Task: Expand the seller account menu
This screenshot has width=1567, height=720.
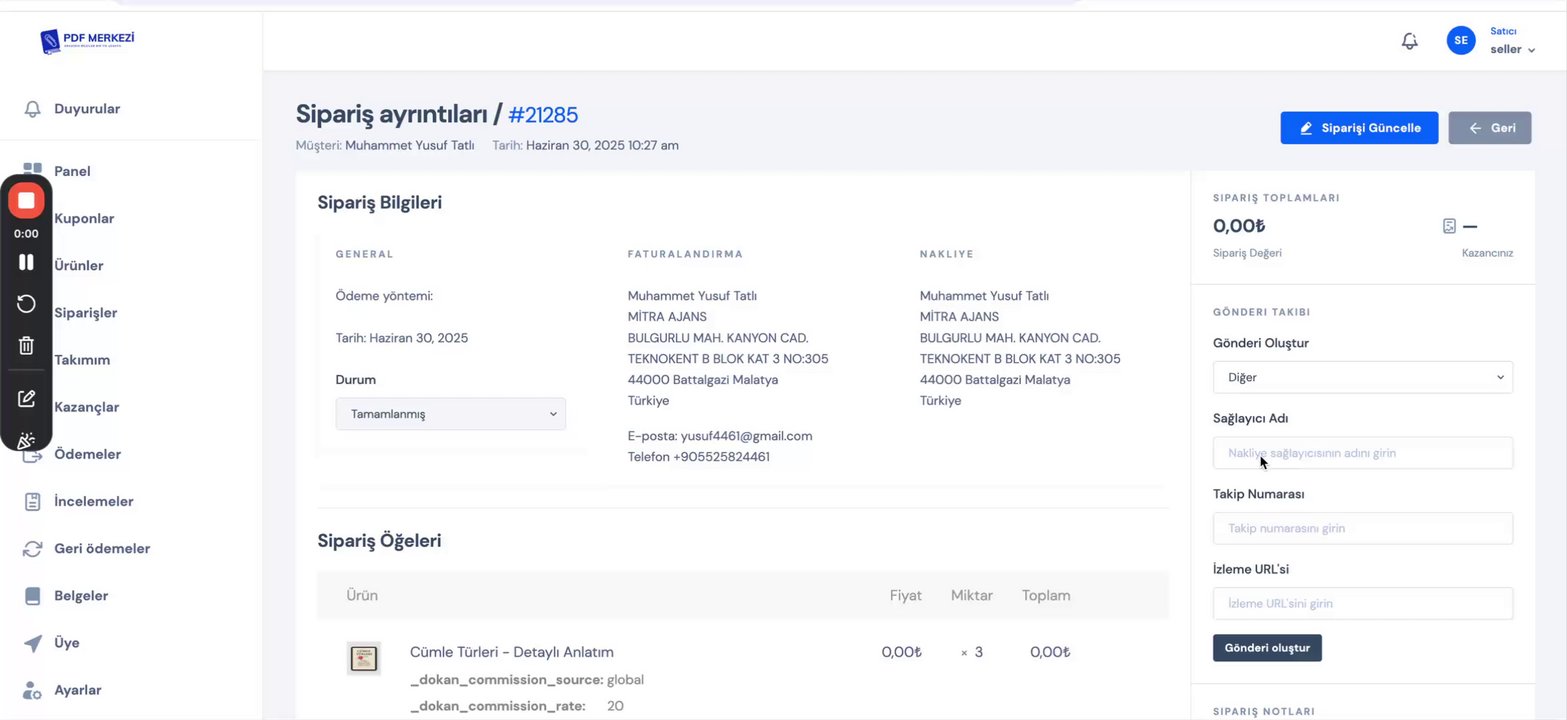Action: 1512,49
